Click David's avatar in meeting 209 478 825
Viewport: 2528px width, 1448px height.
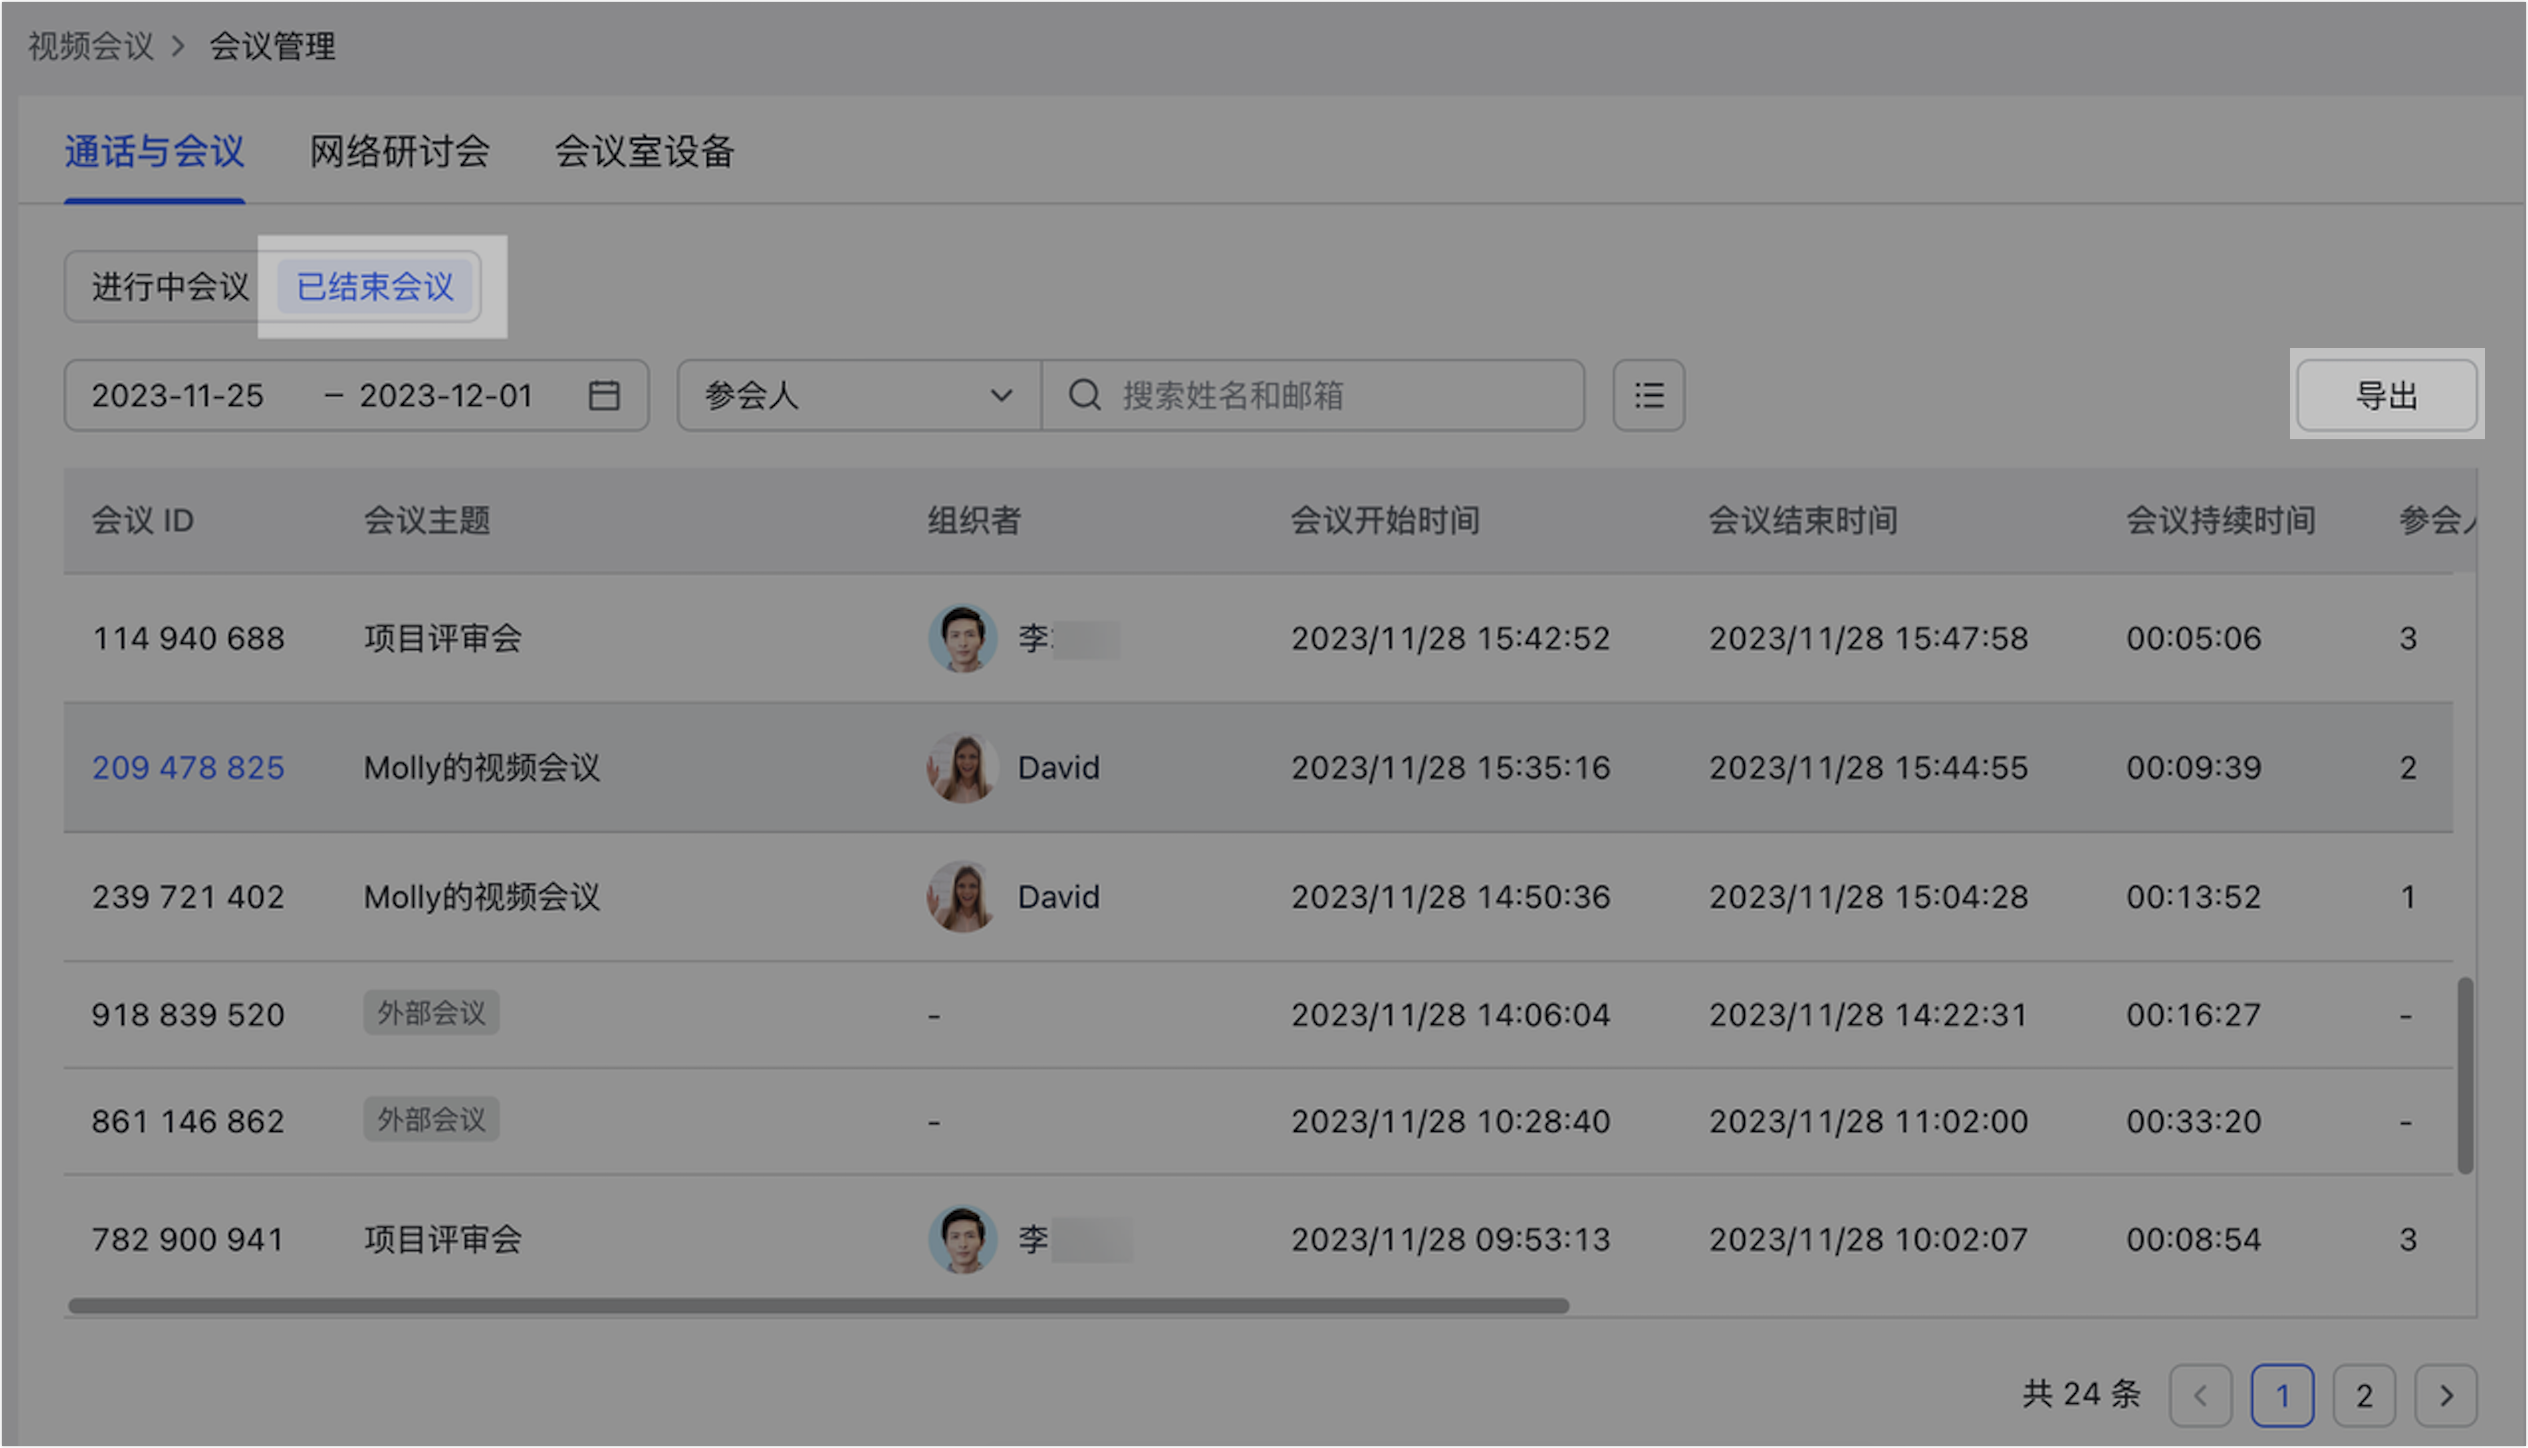click(962, 768)
